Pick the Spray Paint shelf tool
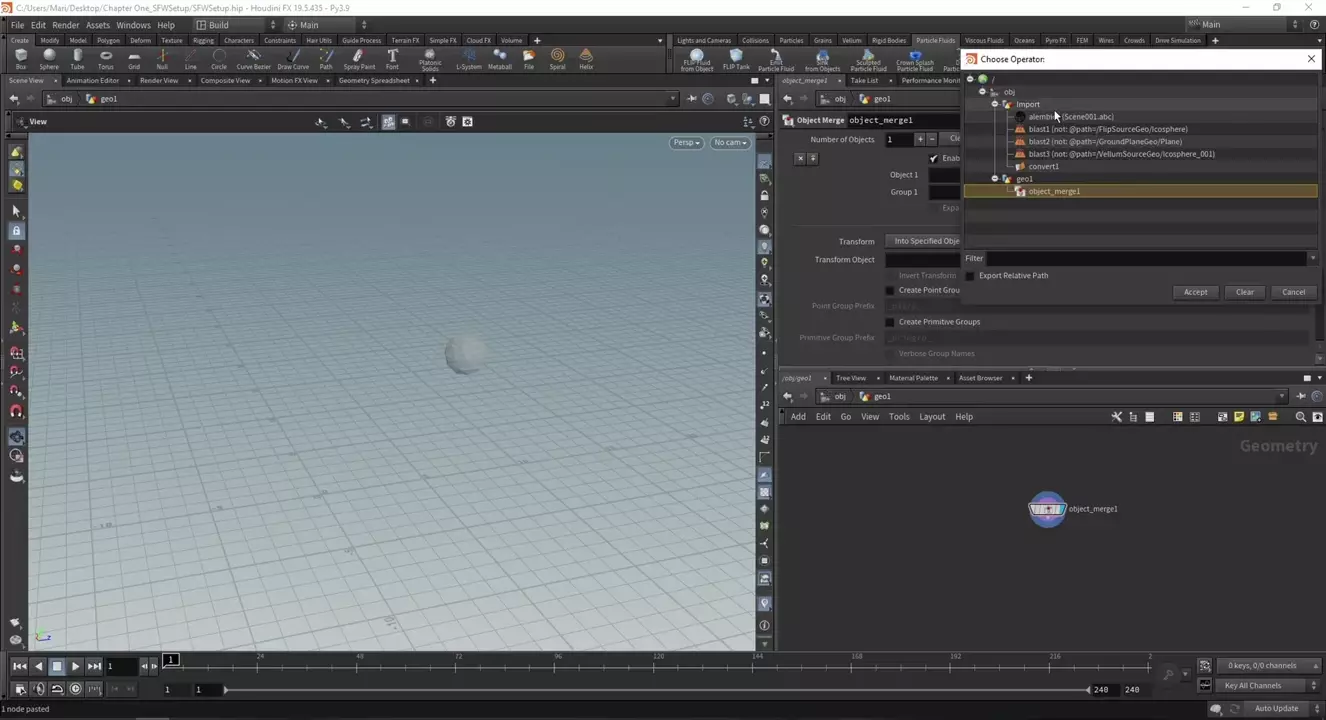The width and height of the screenshot is (1326, 720). (x=359, y=59)
